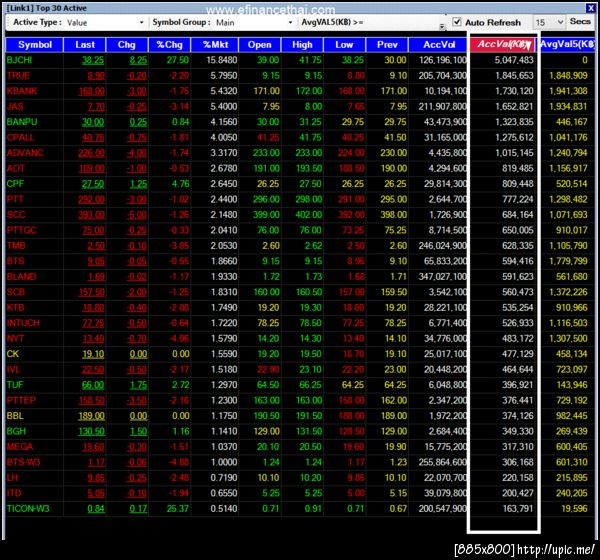This screenshot has height=560, width=600.
Task: Select the JAS symbol
Action: [x=15, y=106]
